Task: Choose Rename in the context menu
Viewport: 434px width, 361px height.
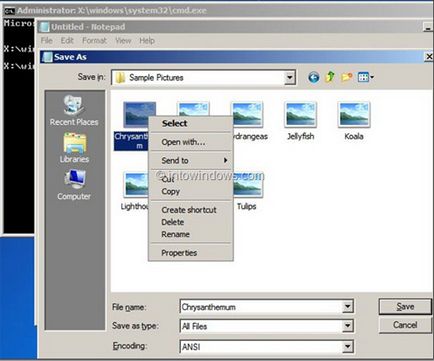Action: [190, 234]
